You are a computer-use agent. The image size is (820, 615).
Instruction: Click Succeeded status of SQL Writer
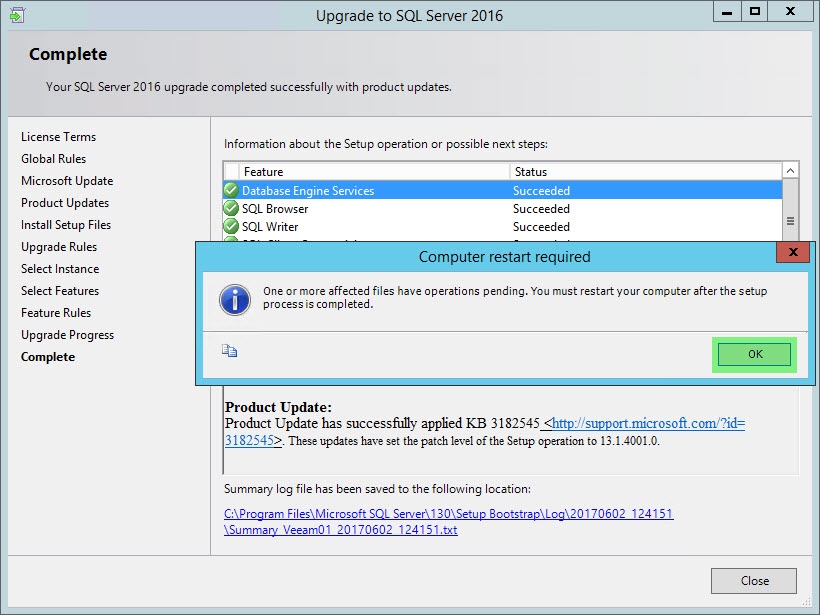tap(541, 226)
